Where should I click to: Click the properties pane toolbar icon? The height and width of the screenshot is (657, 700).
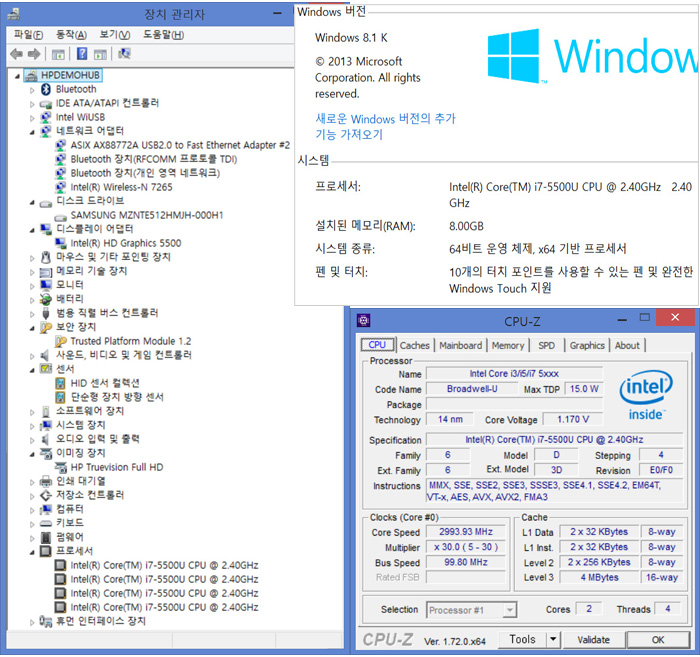tap(100, 54)
